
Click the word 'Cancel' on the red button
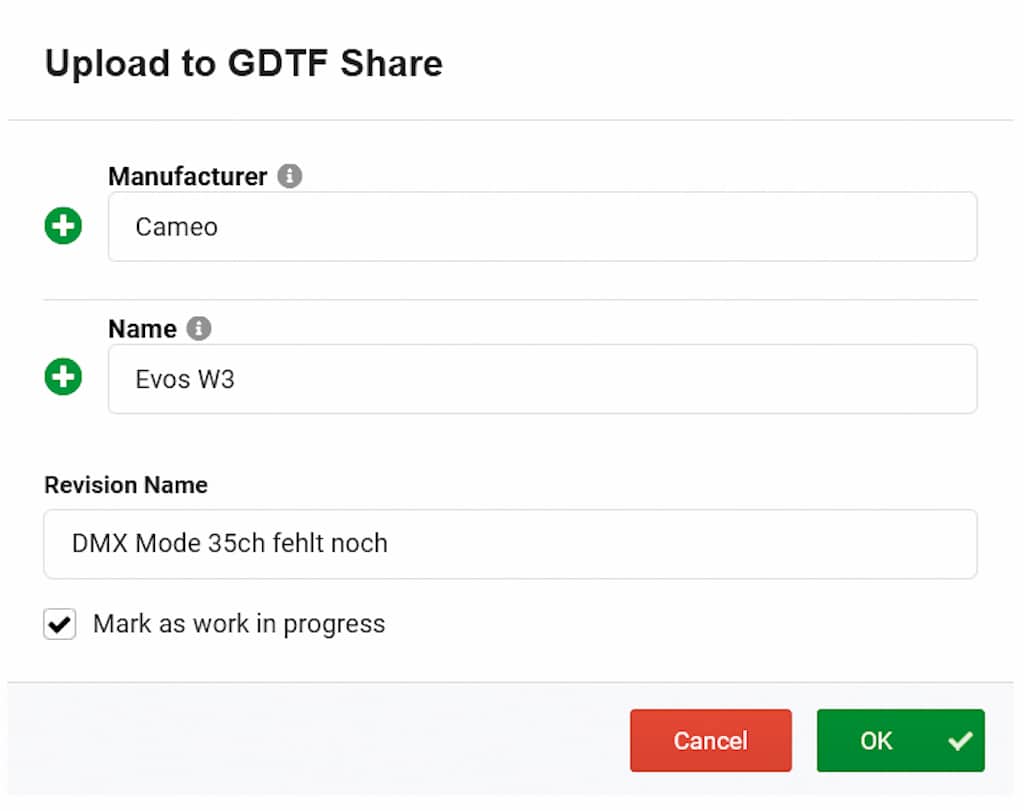(710, 741)
